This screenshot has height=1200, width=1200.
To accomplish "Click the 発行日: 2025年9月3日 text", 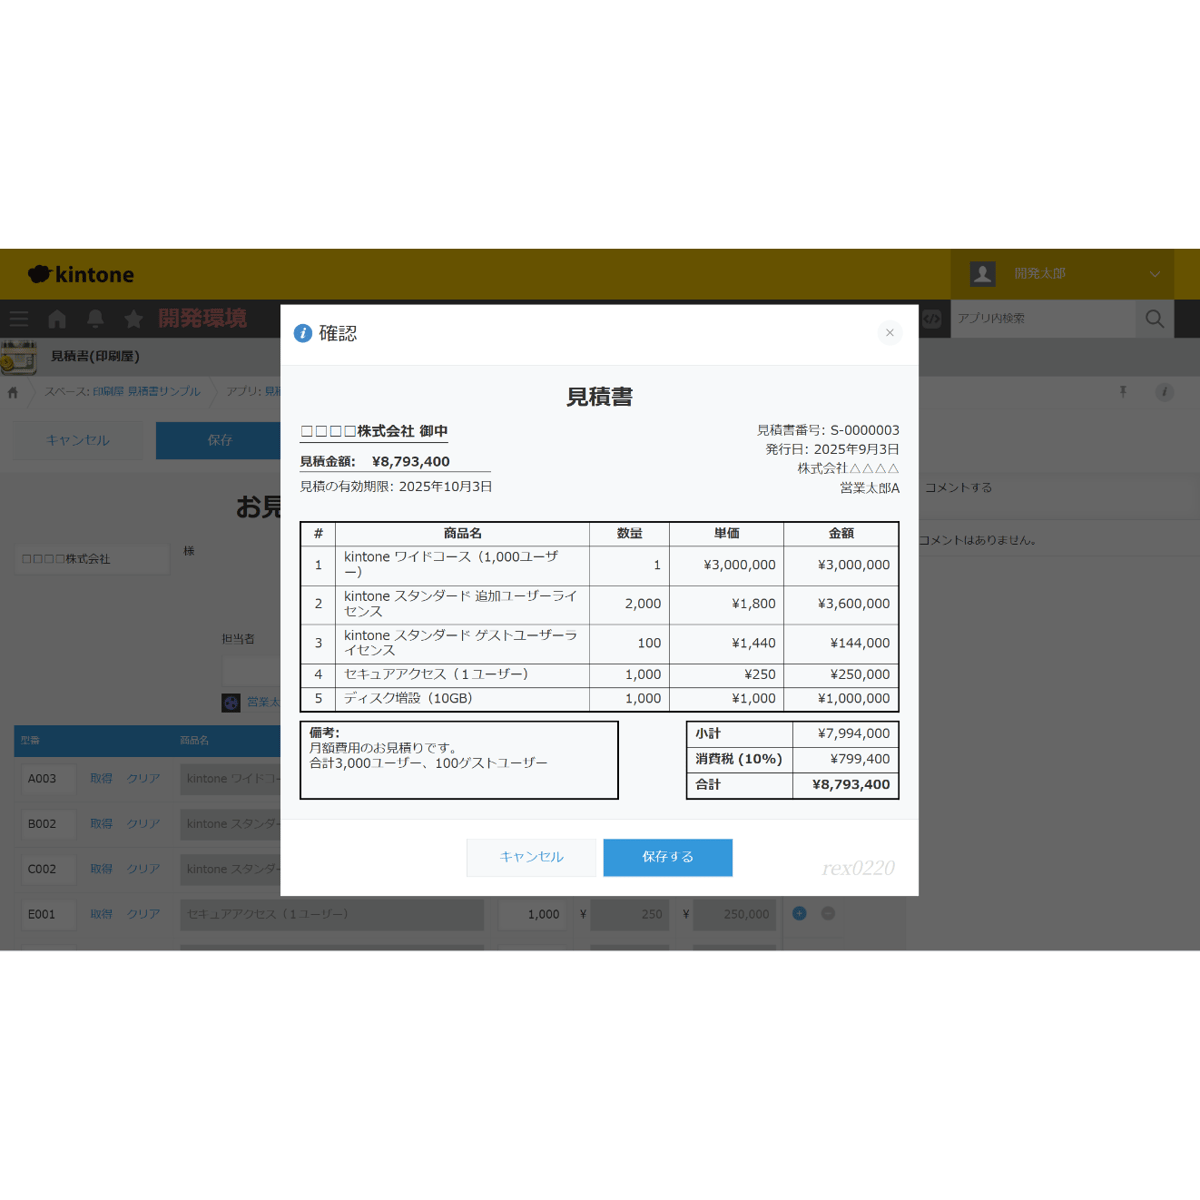I will click(832, 449).
